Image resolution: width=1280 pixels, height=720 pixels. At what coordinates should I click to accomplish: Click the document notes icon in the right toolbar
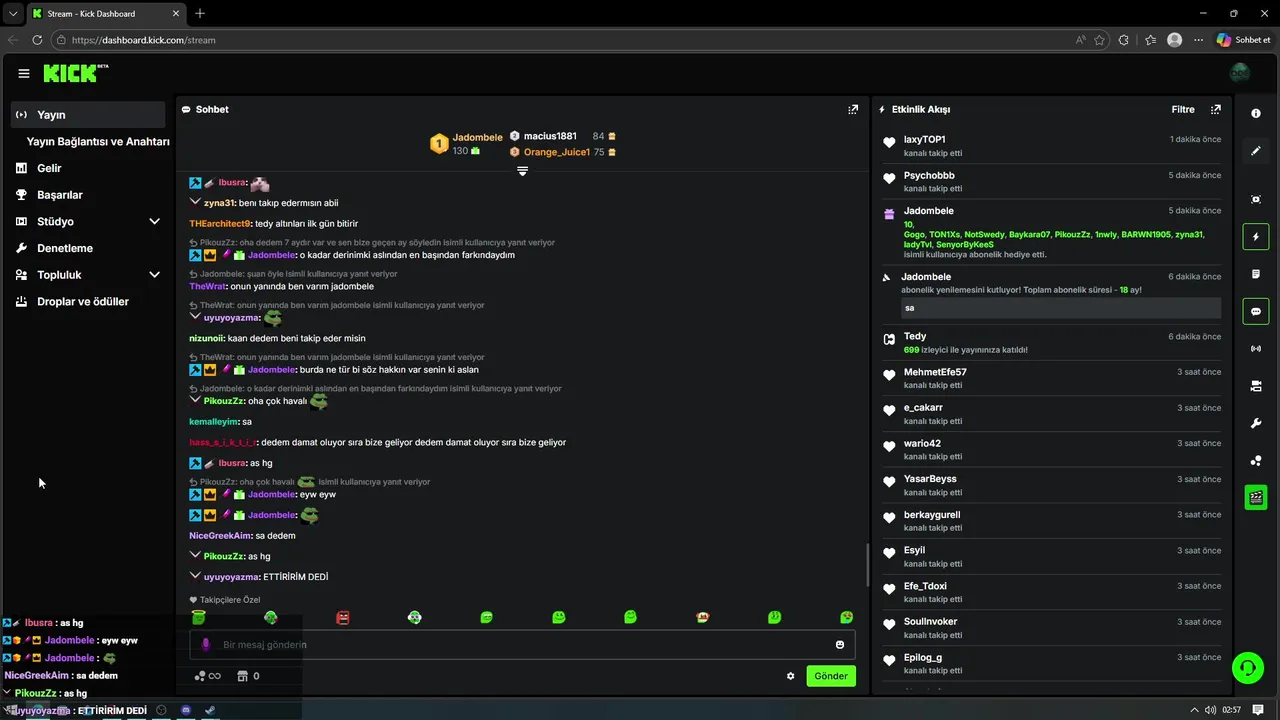[x=1256, y=274]
